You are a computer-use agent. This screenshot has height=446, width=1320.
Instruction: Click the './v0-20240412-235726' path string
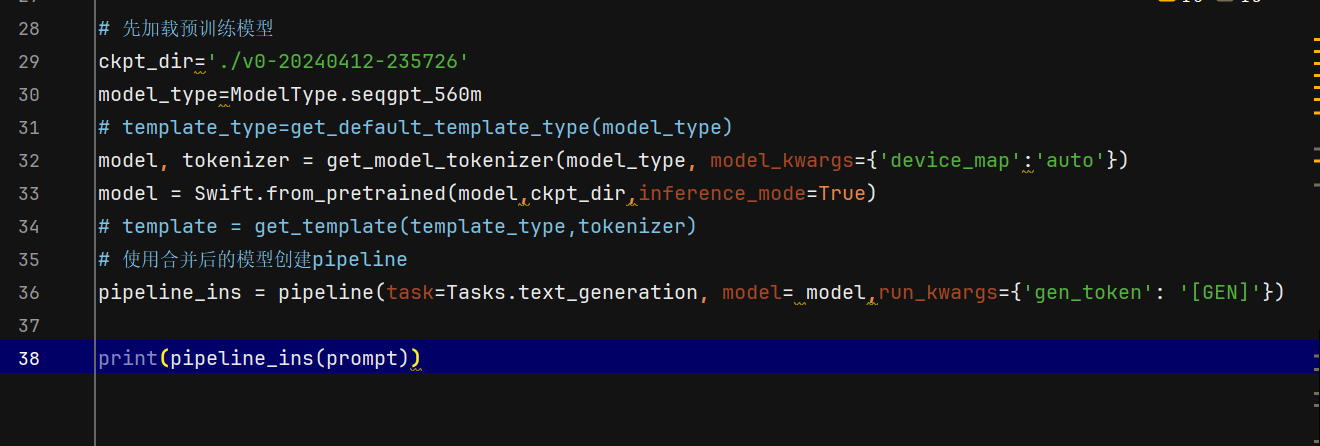click(338, 61)
